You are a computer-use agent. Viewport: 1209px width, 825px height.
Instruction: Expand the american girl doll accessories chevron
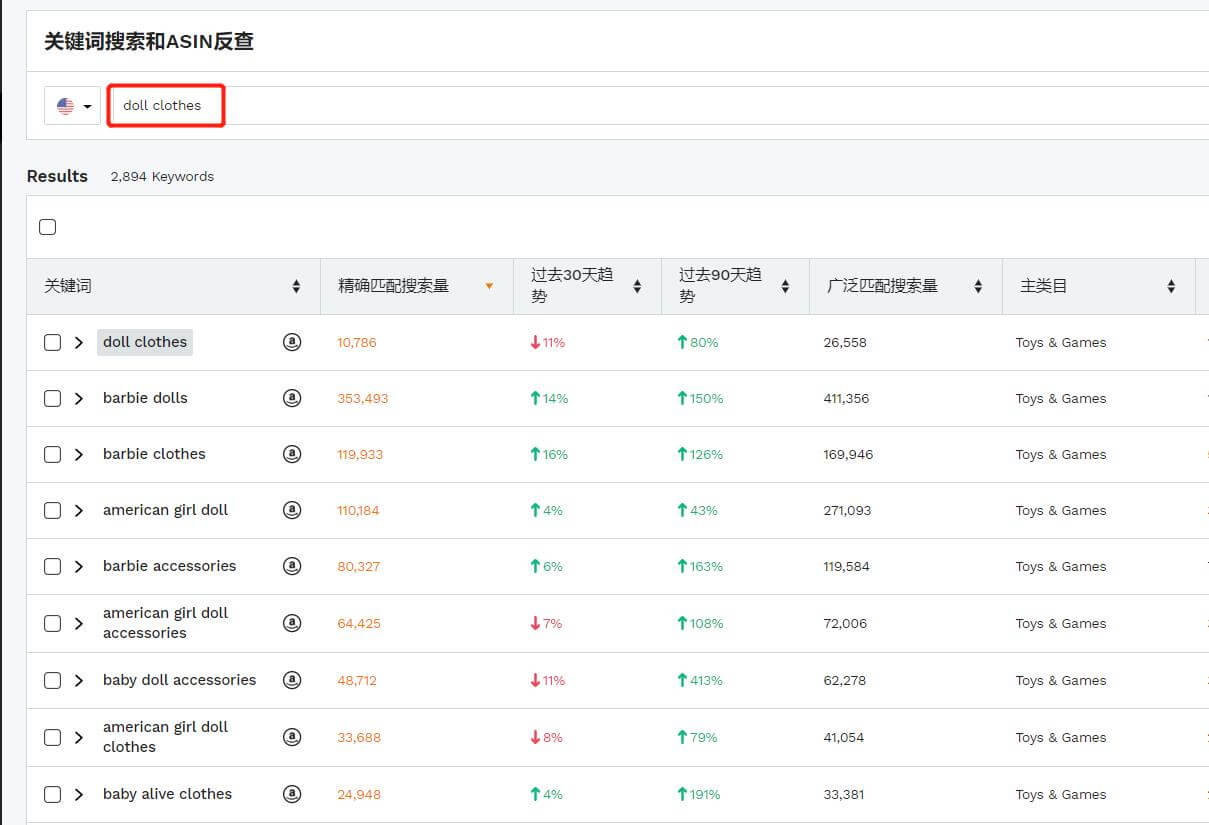point(79,623)
